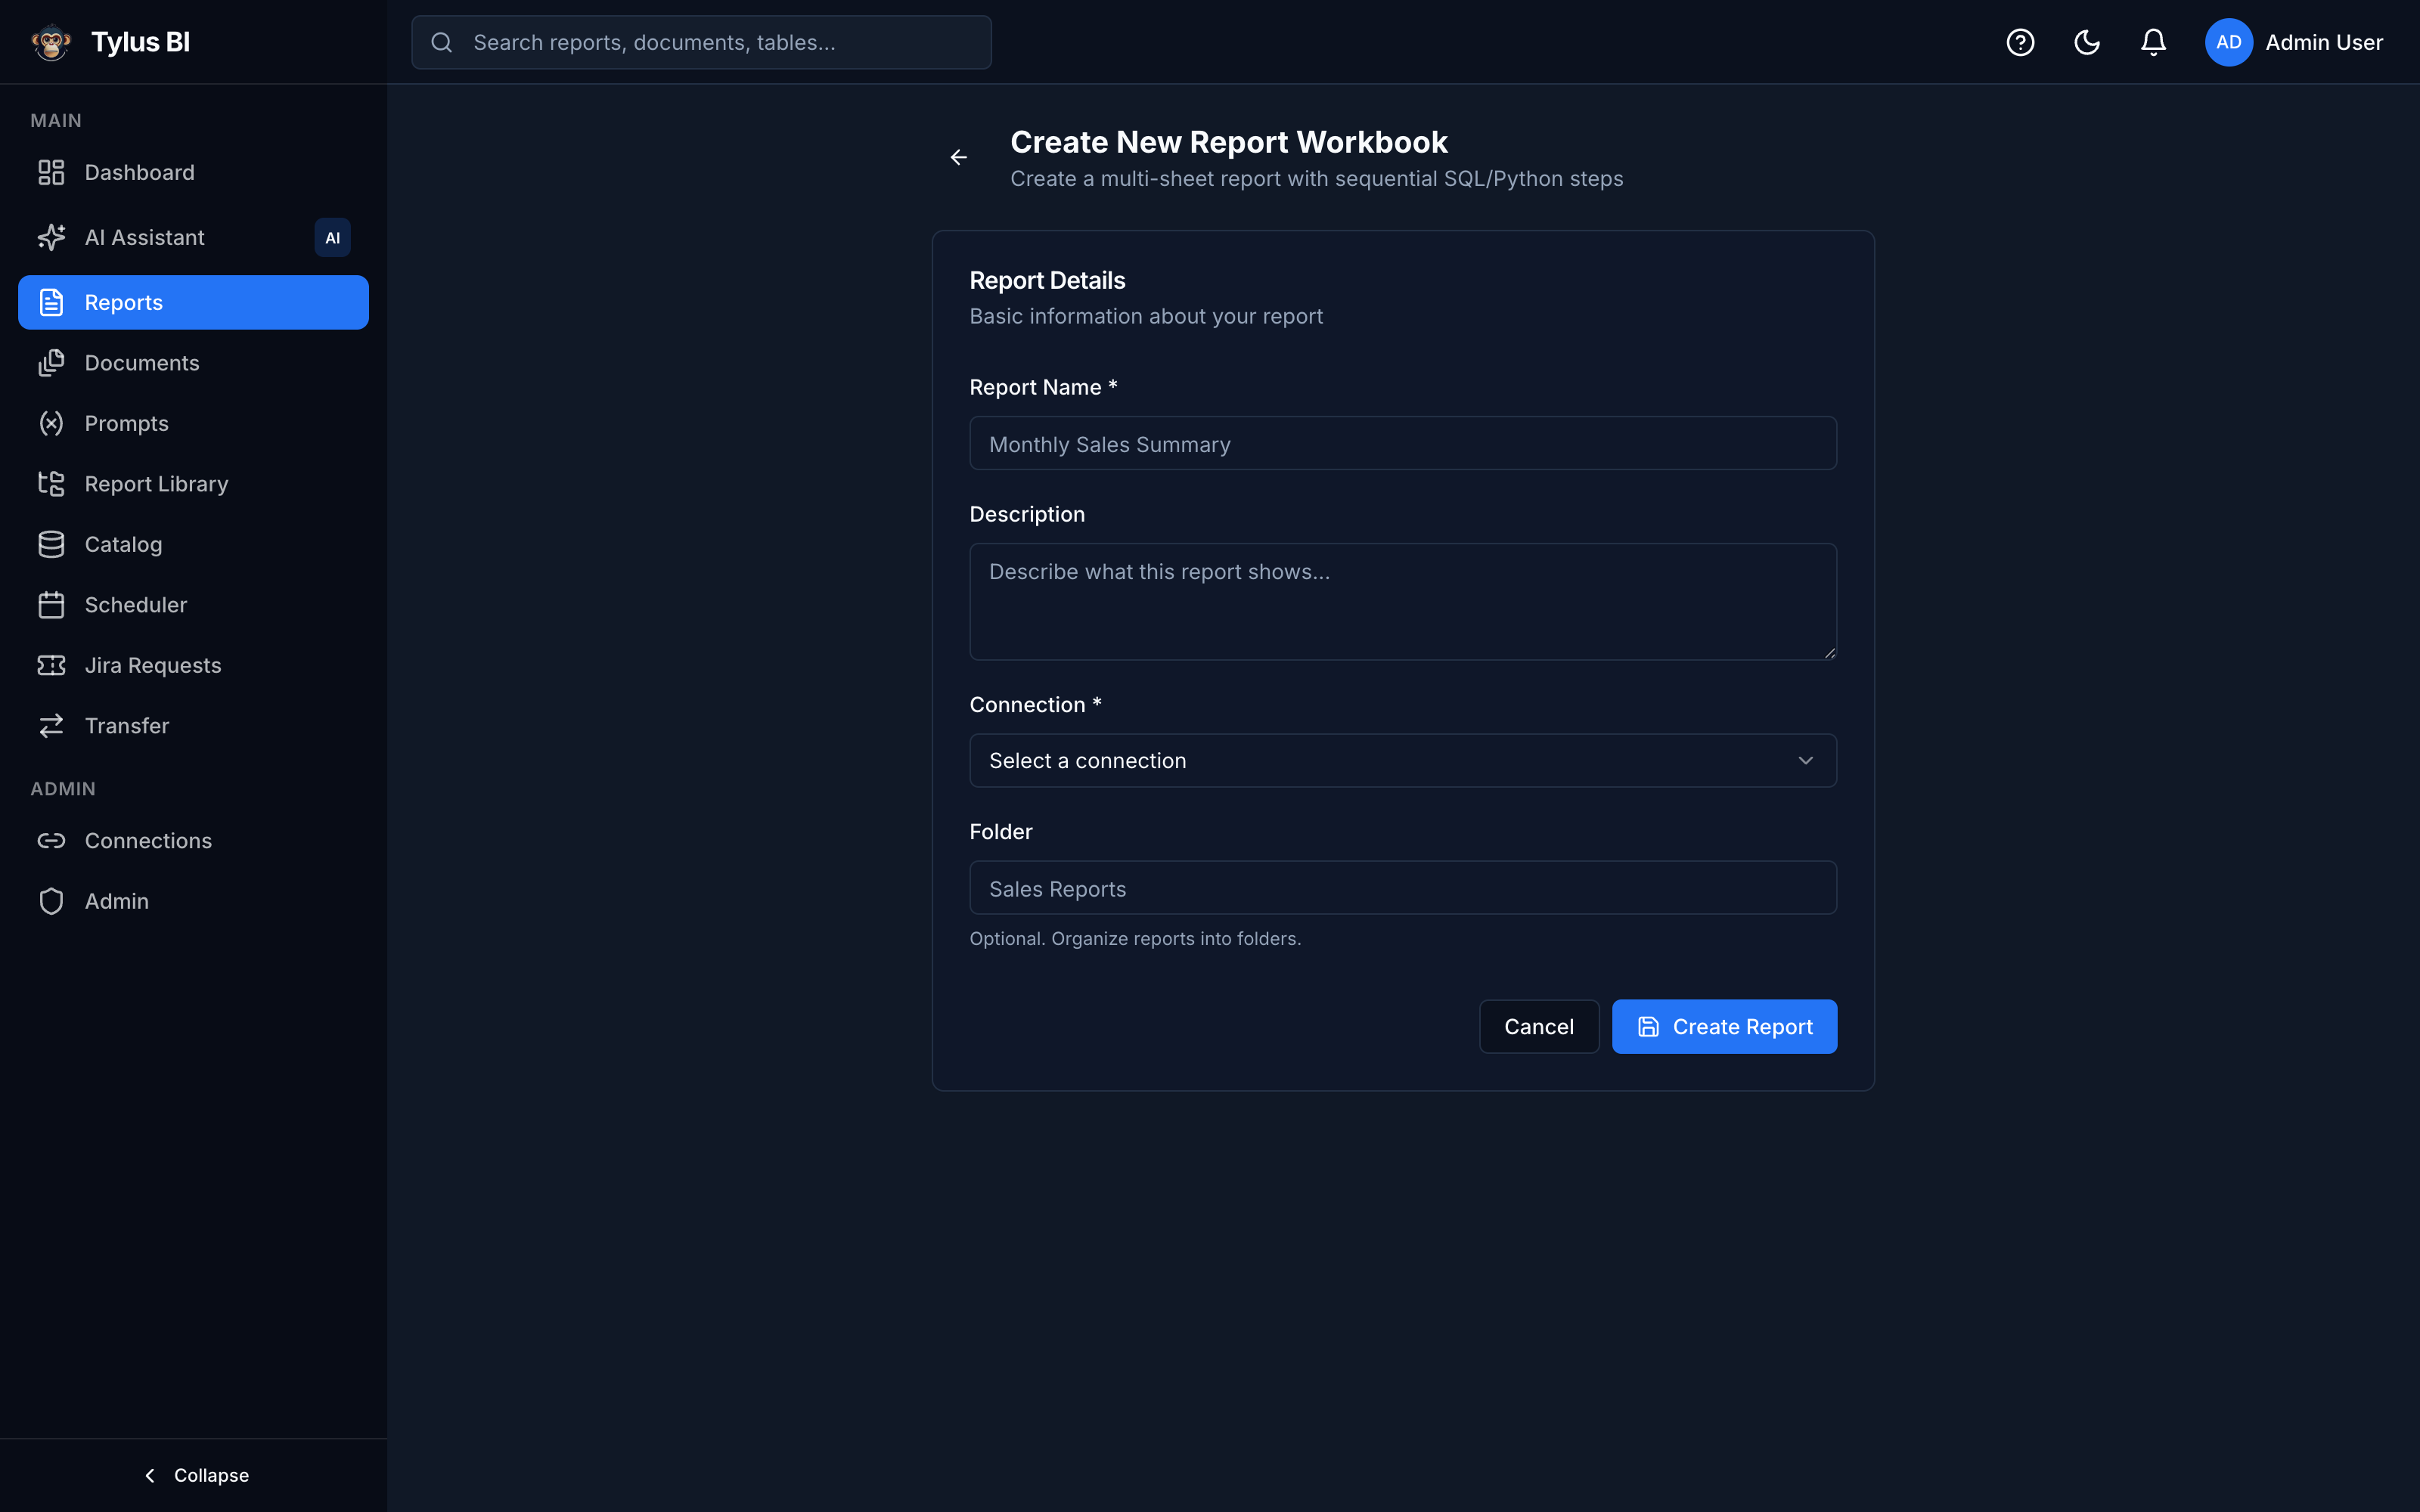Click the MAIN section header
2420x1512 pixels.
point(56,121)
